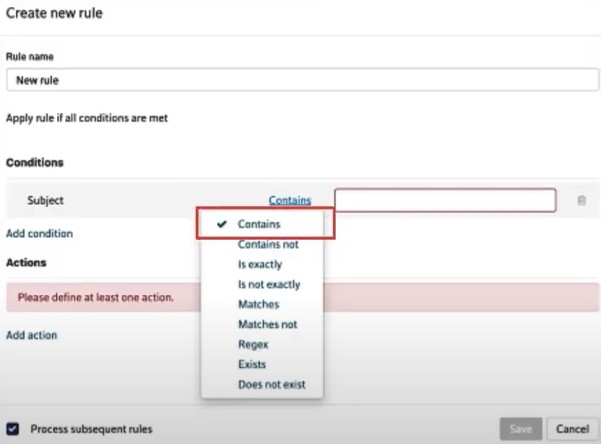This screenshot has width=601, height=444.
Task: Cancel the new rule dialog
Action: point(573,429)
